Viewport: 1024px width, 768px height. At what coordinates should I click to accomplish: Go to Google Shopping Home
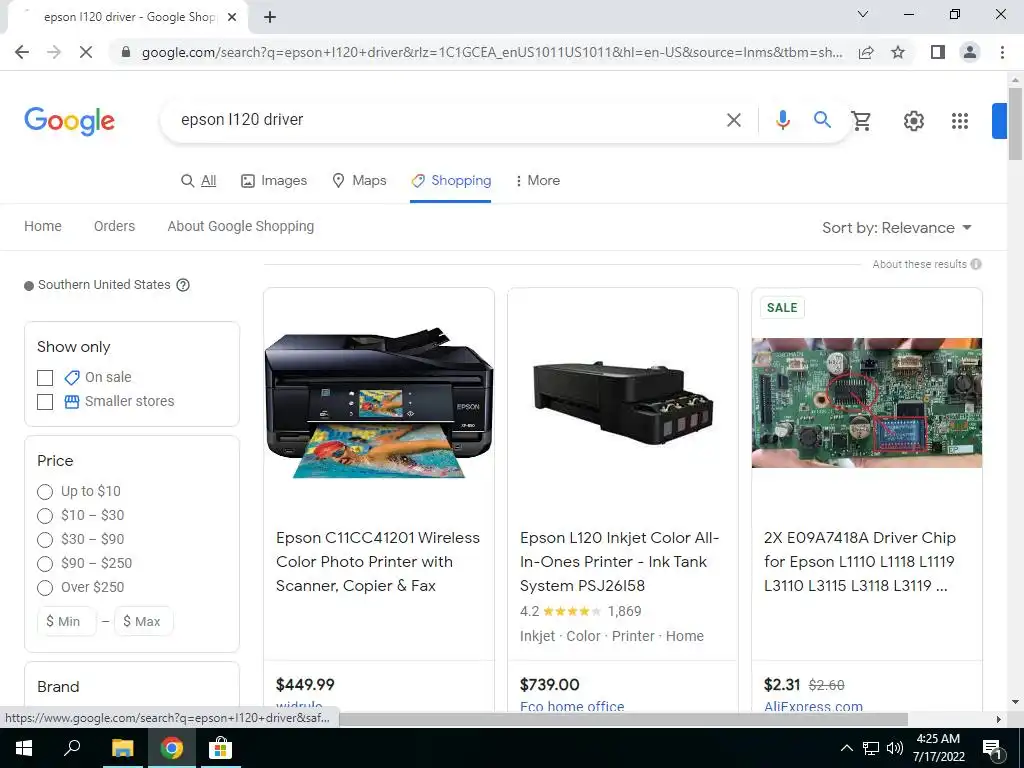pyautogui.click(x=43, y=226)
